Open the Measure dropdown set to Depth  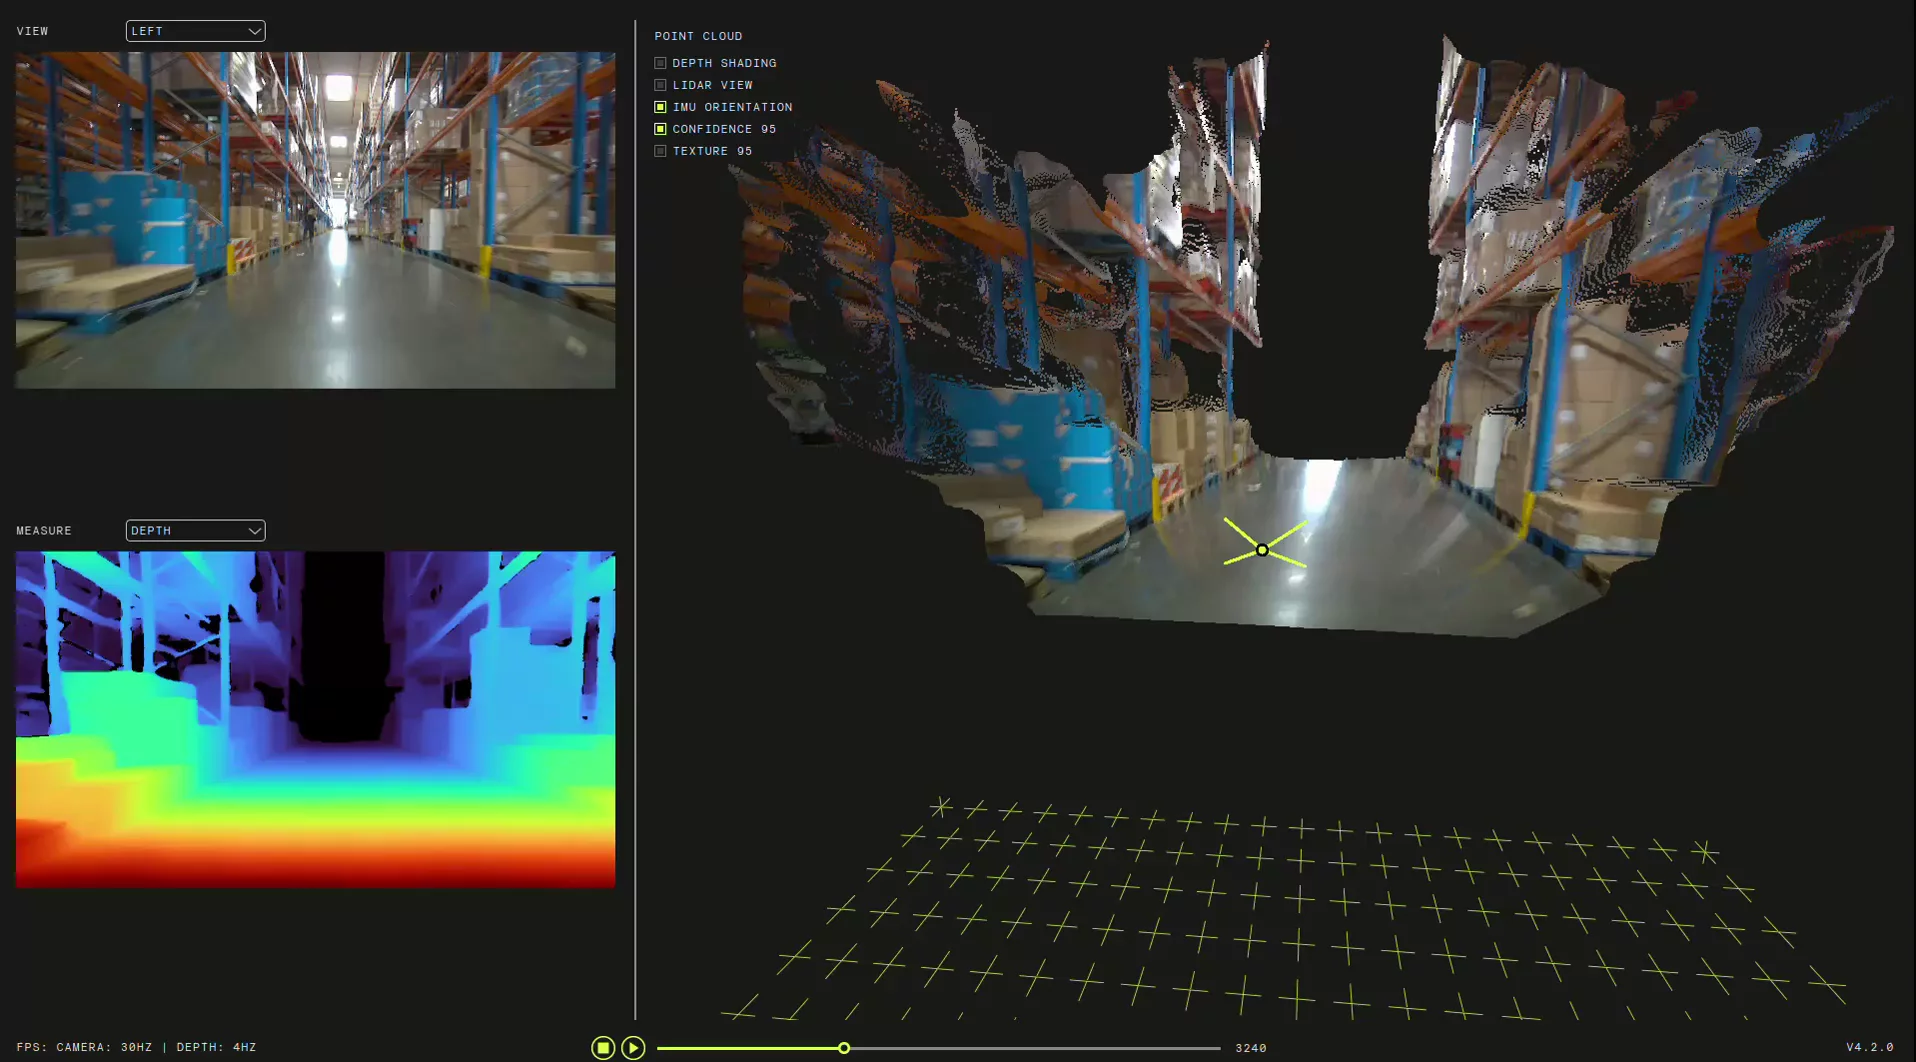tap(195, 531)
